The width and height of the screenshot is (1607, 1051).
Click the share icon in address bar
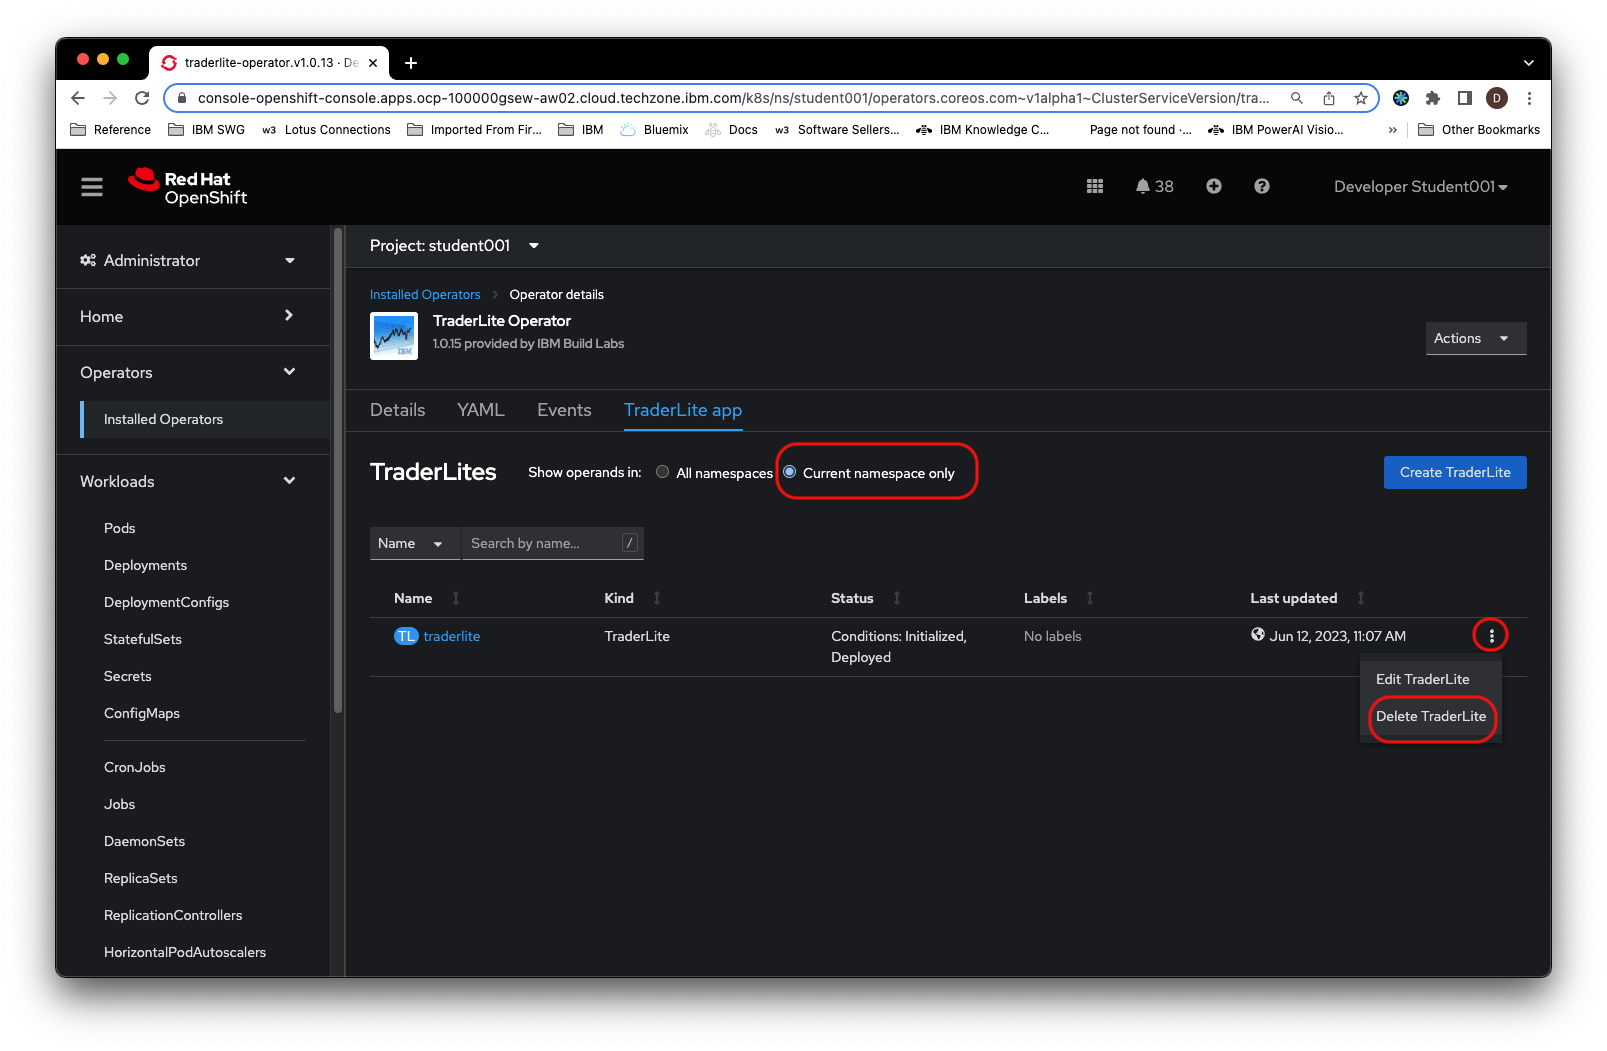click(1329, 98)
